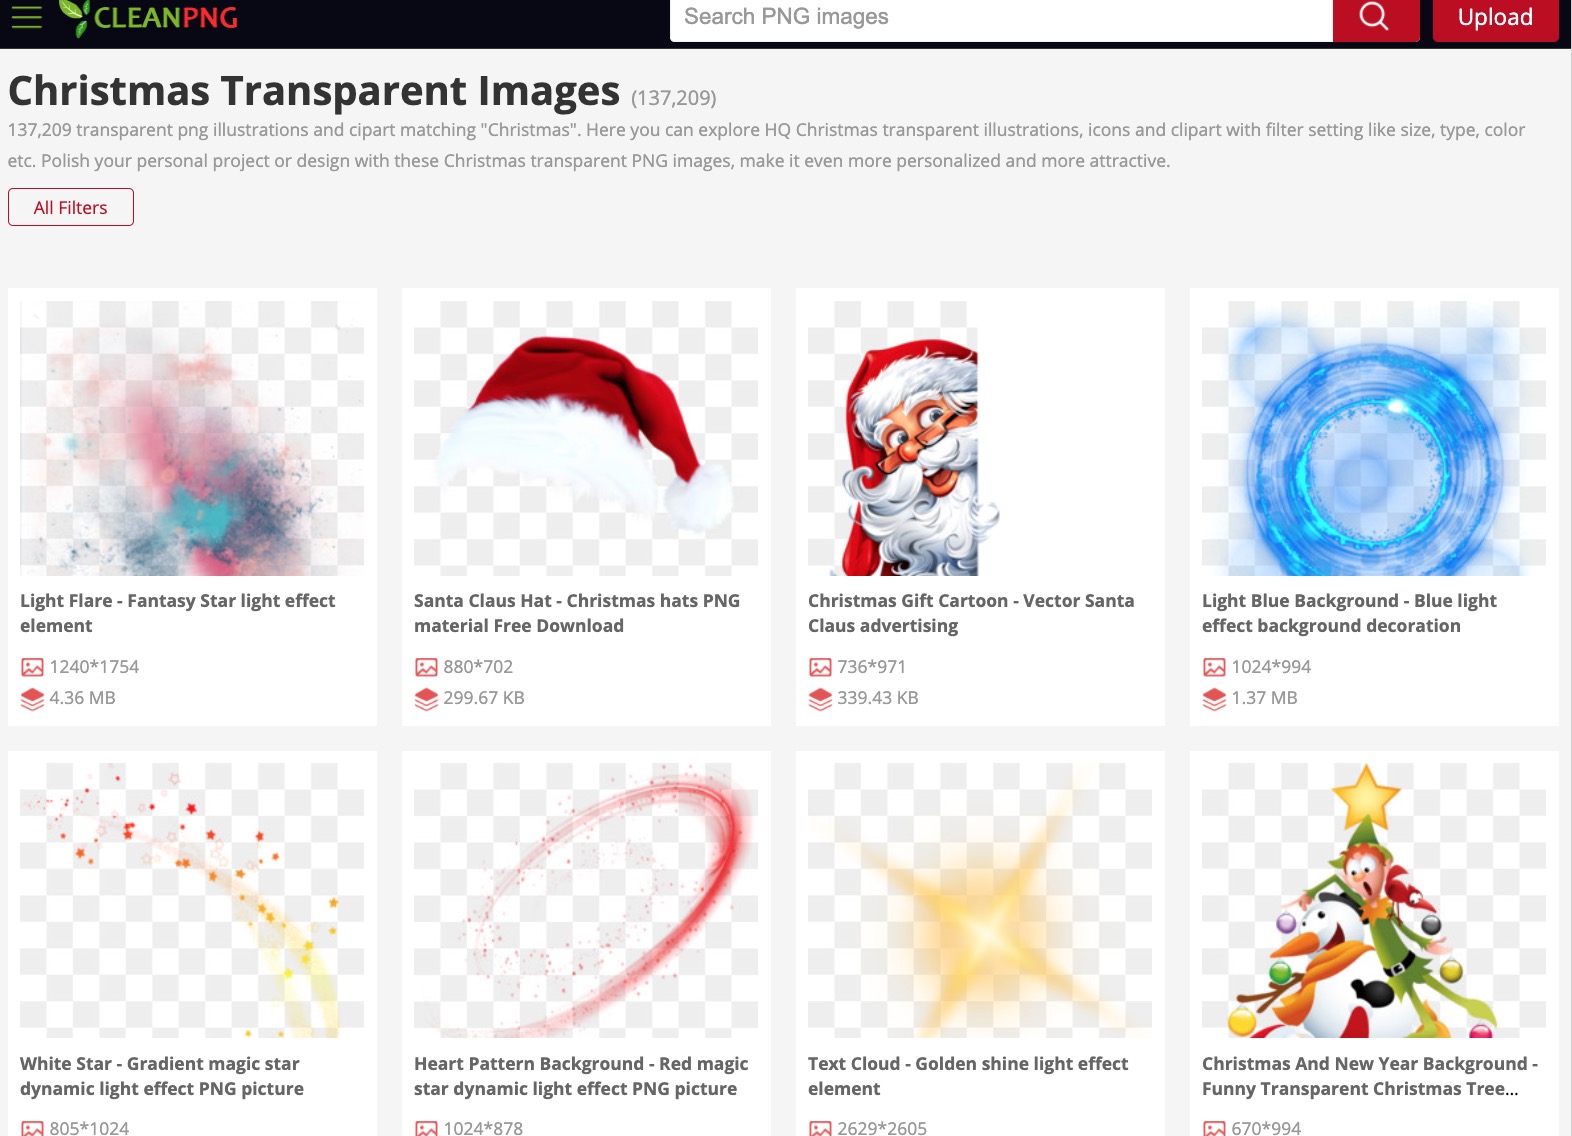The width and height of the screenshot is (1572, 1136).
Task: Click file-size layers icon beside 339.43 KB
Action: point(820,698)
